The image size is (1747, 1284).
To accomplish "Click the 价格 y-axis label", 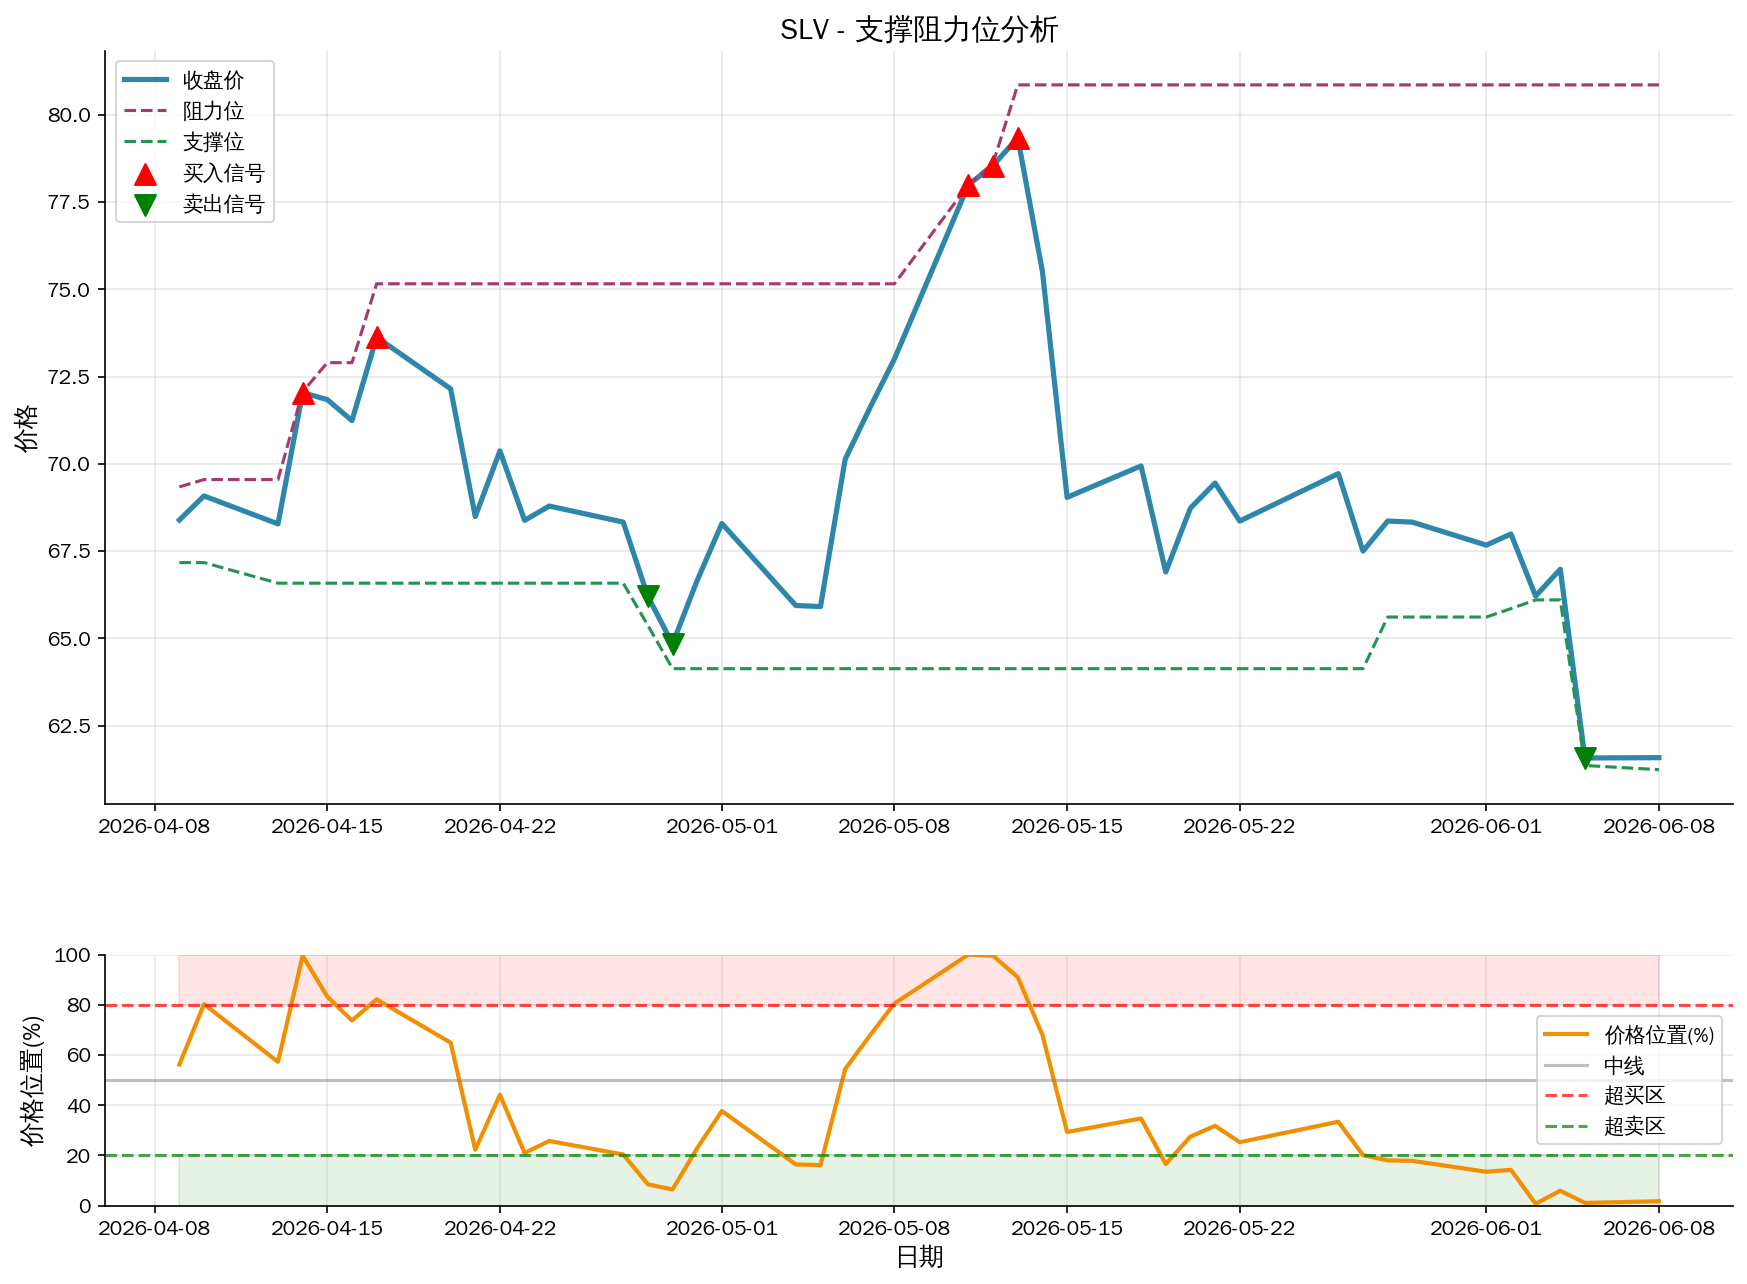I will pyautogui.click(x=26, y=428).
